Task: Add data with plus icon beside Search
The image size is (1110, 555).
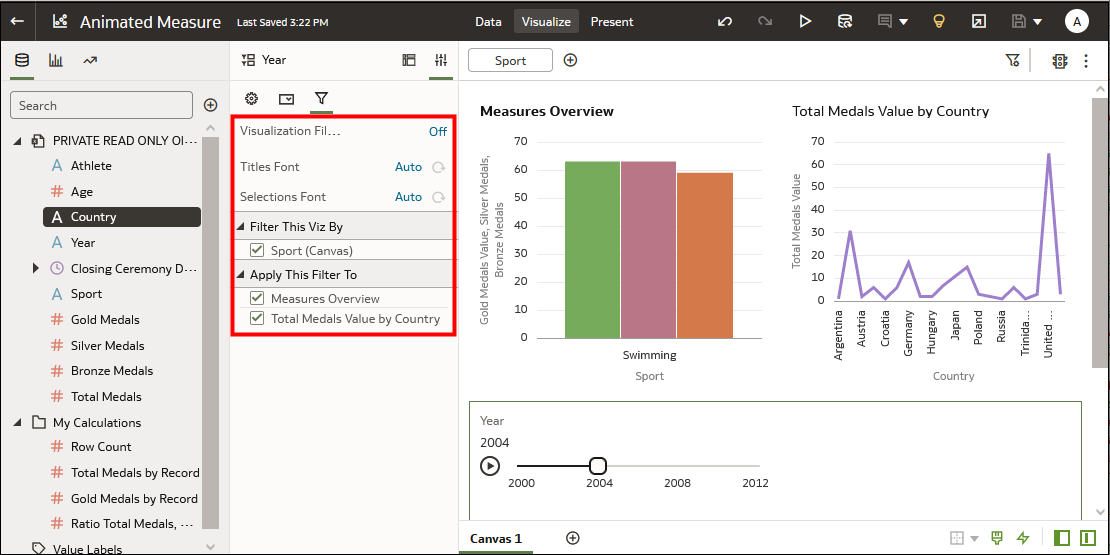Action: tap(210, 105)
